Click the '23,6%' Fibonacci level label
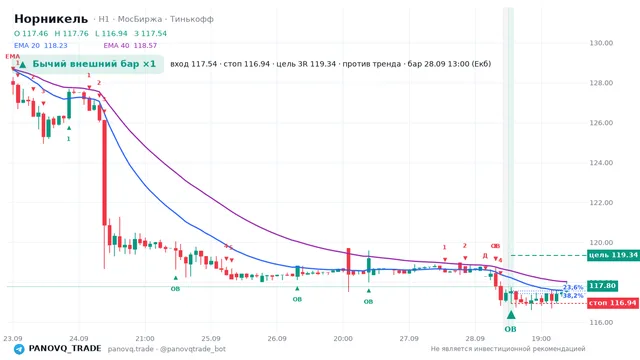The height and width of the screenshot is (360, 640). click(573, 287)
